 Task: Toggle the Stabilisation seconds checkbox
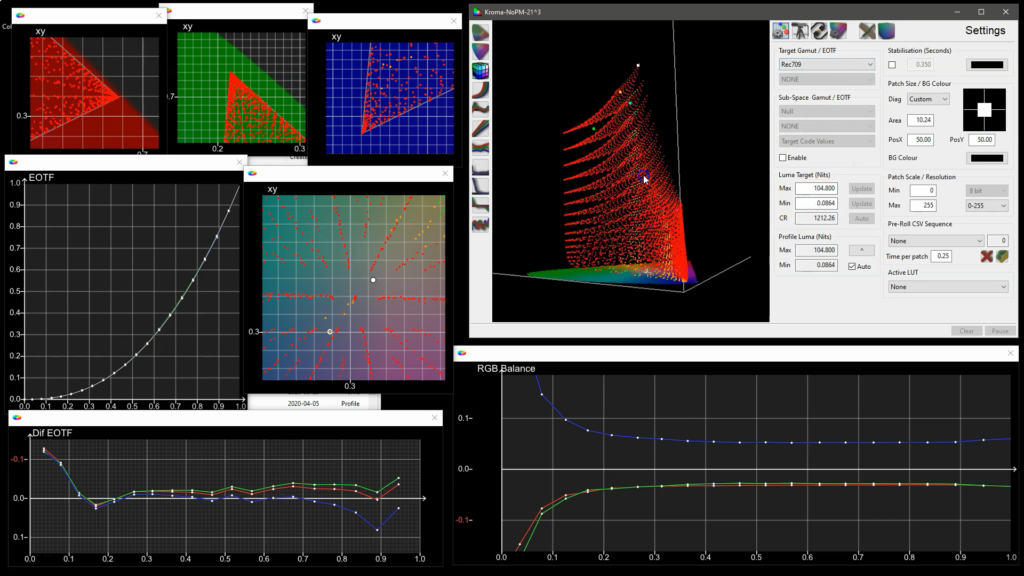tap(892, 65)
